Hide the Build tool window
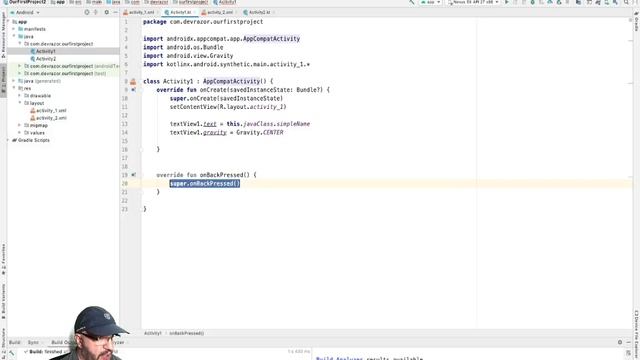640x360 pixels. point(629,342)
